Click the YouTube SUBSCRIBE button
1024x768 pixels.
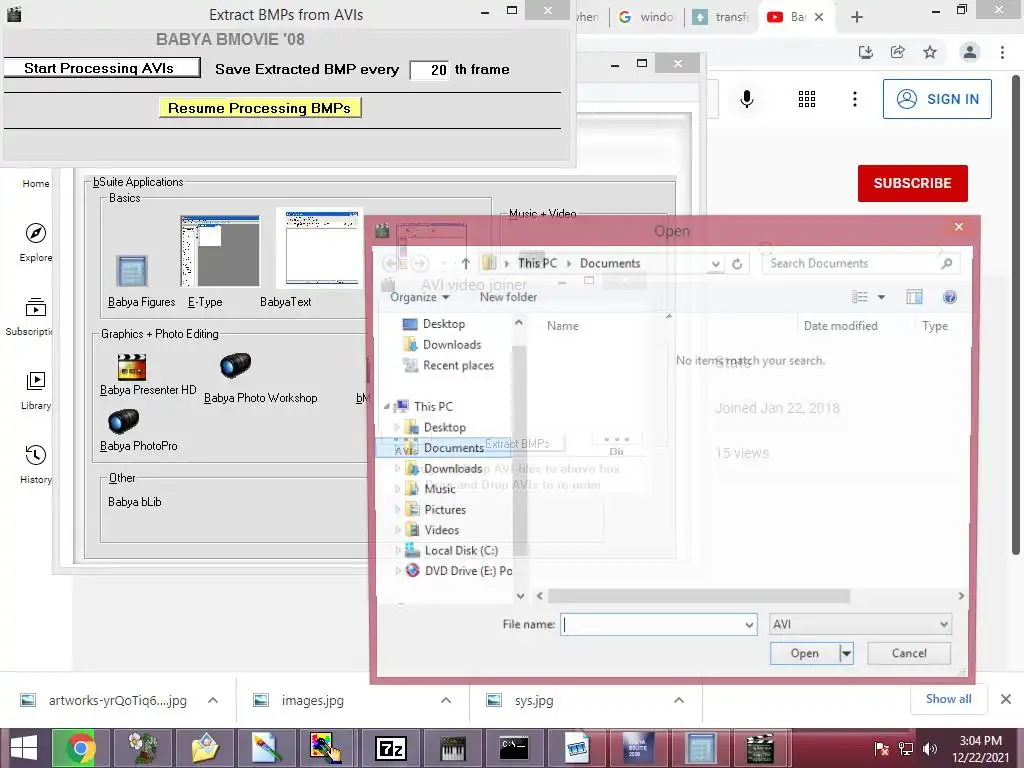(x=912, y=184)
